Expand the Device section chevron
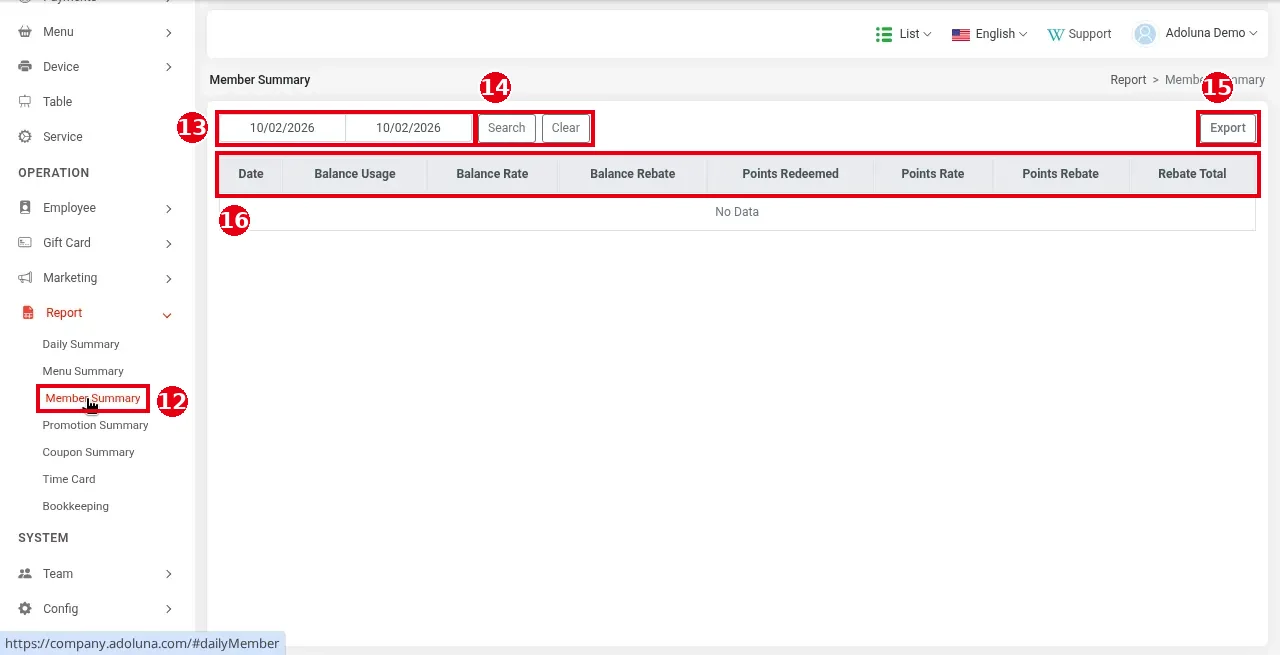Screen dimensions: 1280x655 click(x=169, y=68)
